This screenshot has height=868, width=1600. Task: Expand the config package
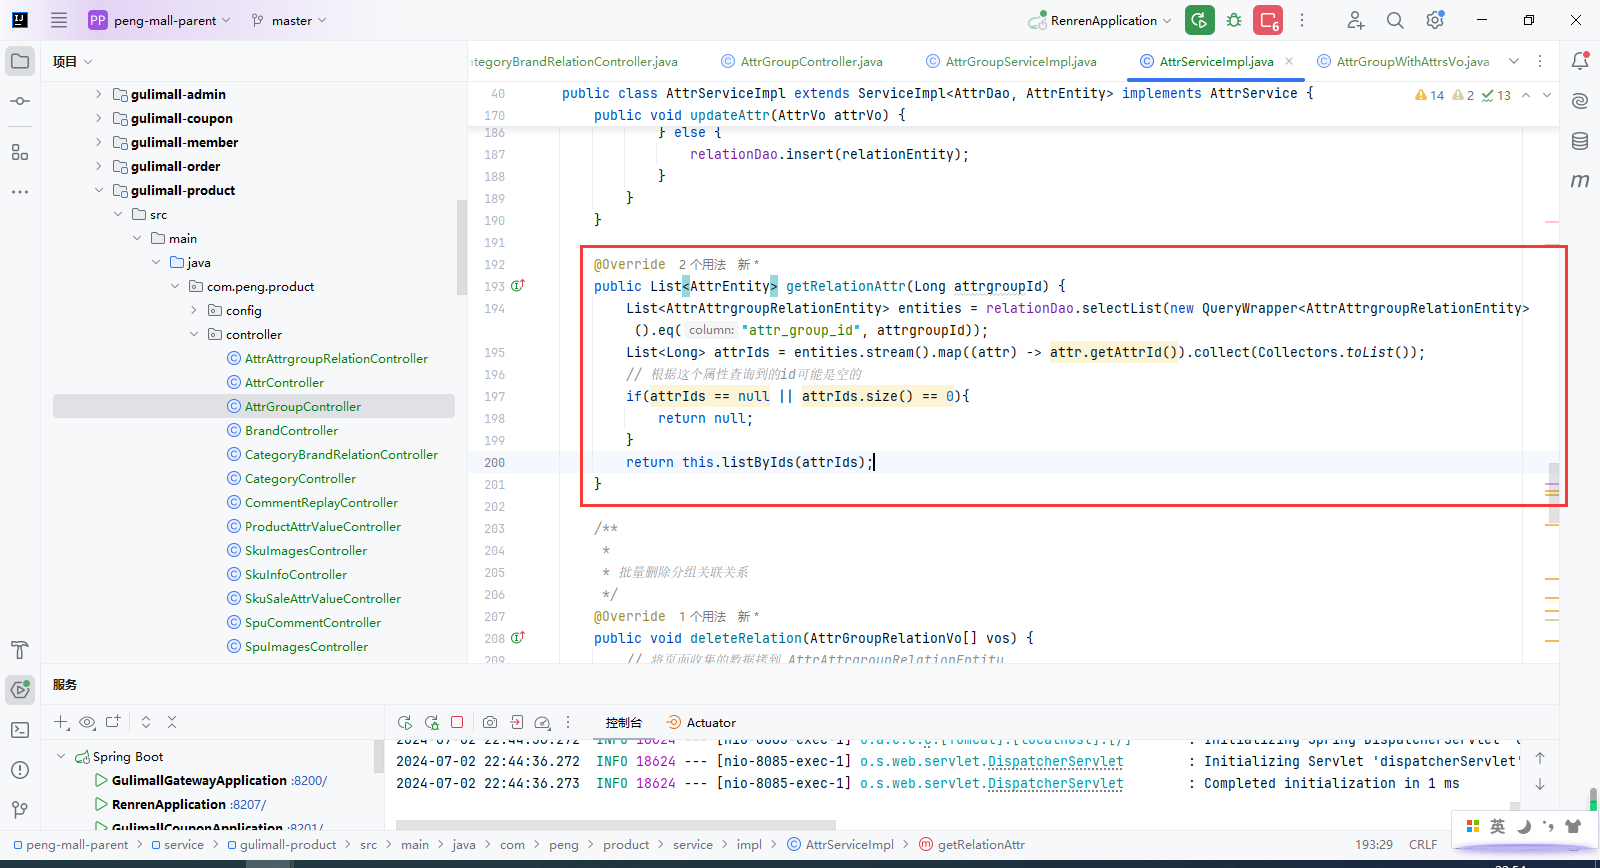tap(194, 310)
